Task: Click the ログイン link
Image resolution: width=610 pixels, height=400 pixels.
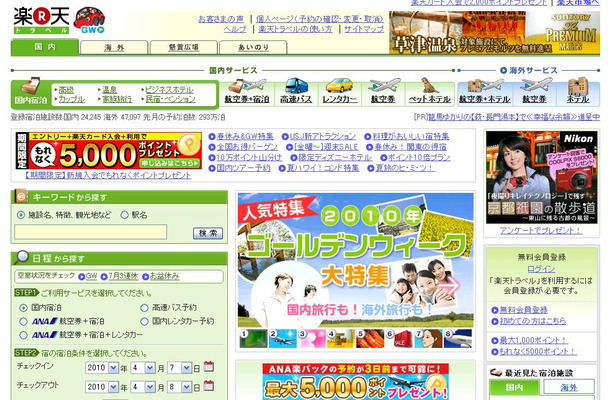Action: coord(541,268)
